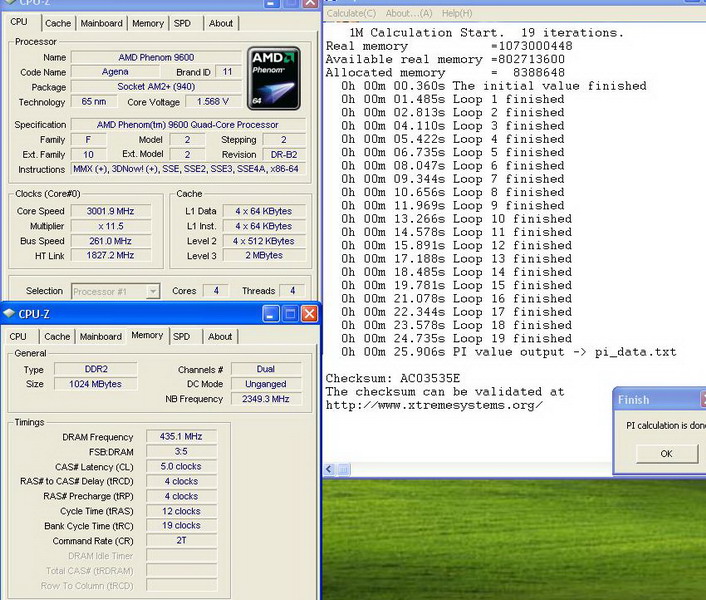Click the Core Voltage value 1.568 V
Screen dimensions: 706x600
[x=213, y=102]
